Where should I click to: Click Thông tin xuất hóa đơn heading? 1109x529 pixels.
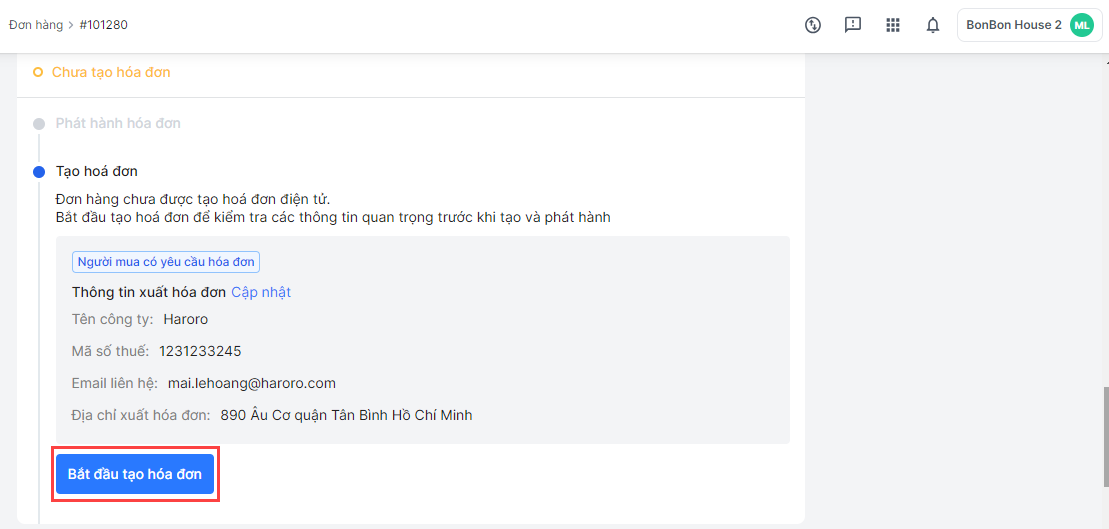[149, 292]
